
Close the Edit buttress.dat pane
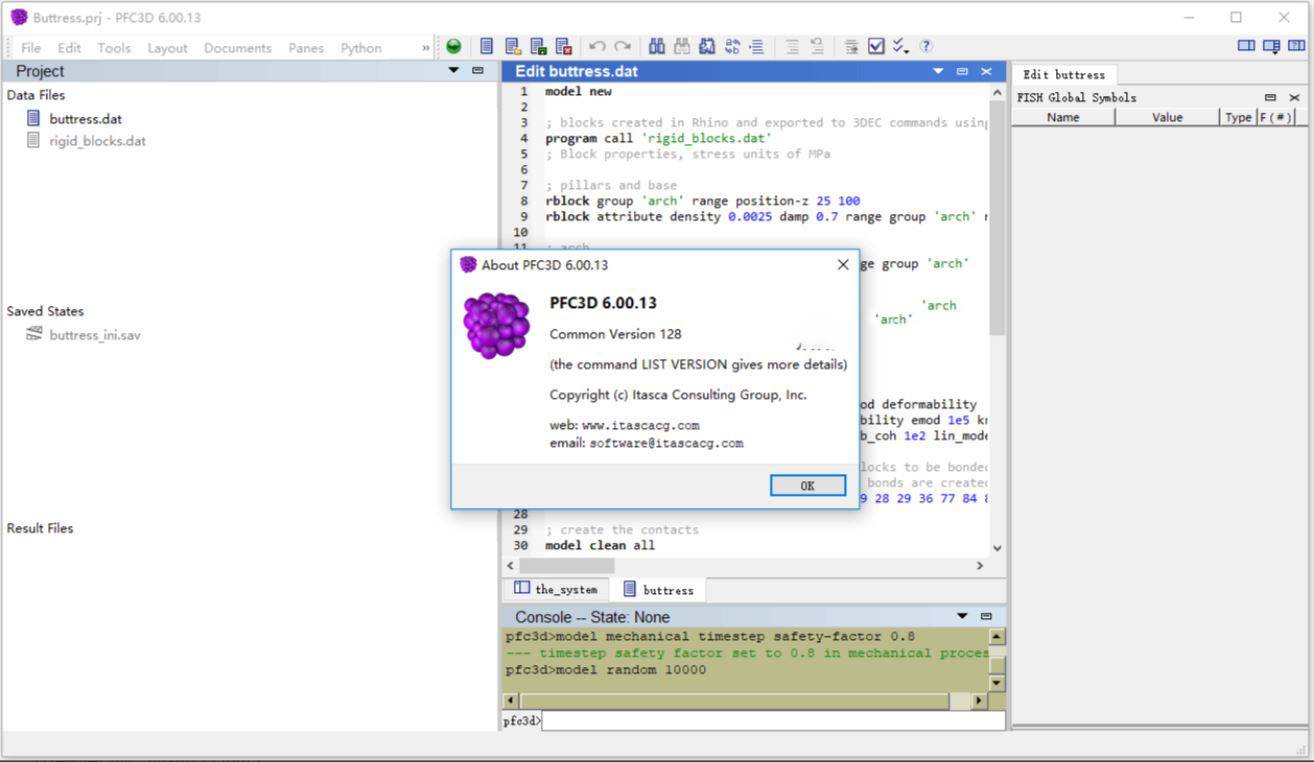point(986,71)
